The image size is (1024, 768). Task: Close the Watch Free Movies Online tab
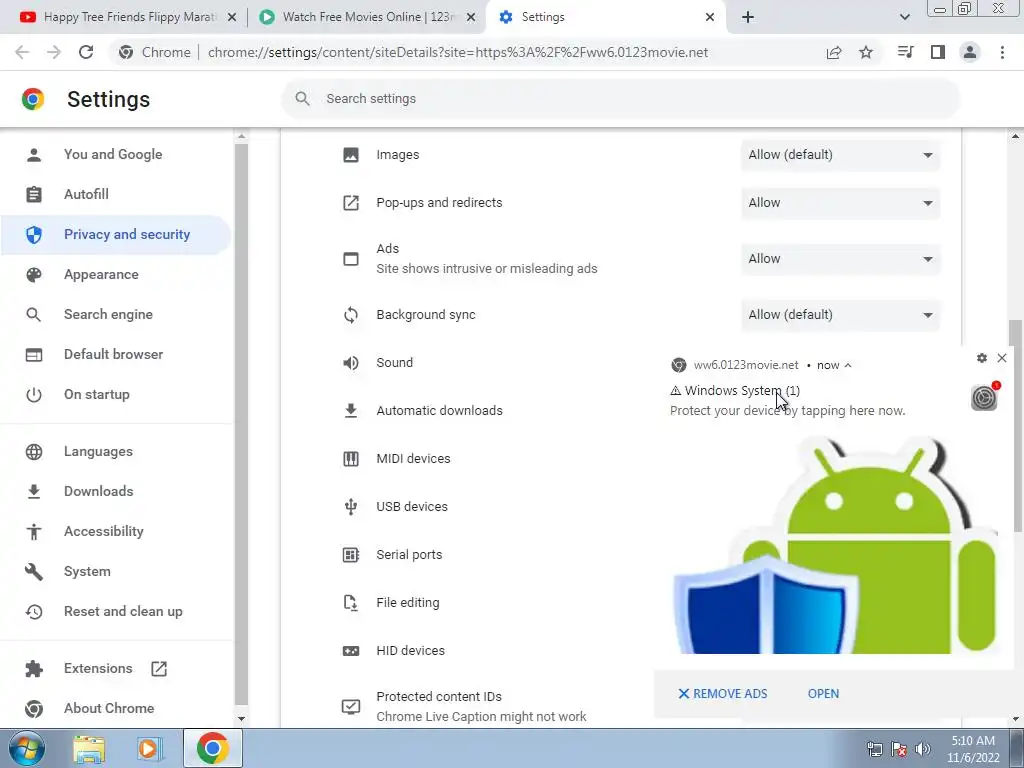pos(471,17)
